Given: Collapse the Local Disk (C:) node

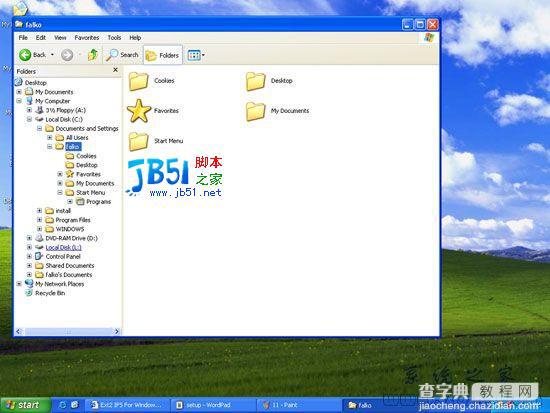Looking at the screenshot, I should [29, 119].
